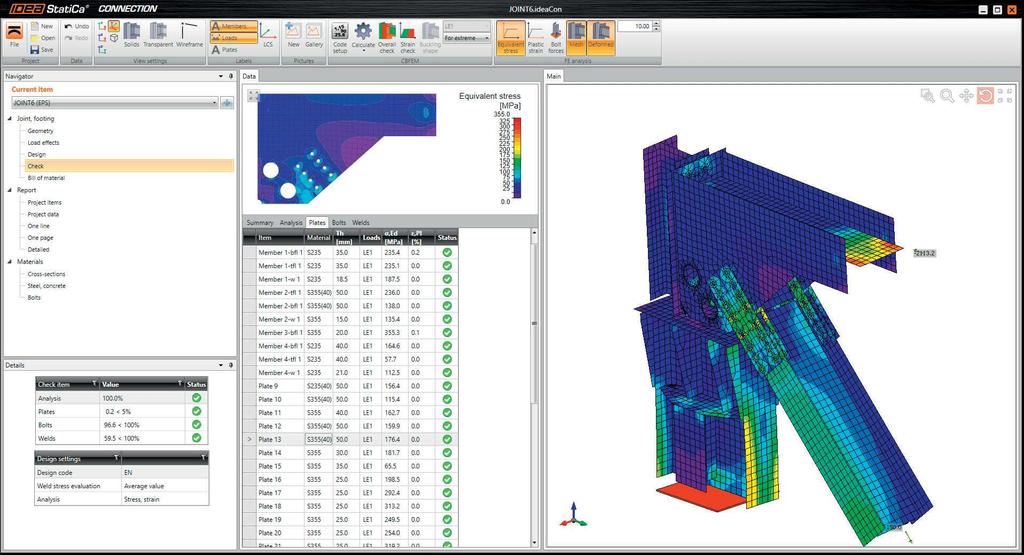1024x555 pixels.
Task: Open the Calculate dropdown arrow
Action: click(363, 51)
